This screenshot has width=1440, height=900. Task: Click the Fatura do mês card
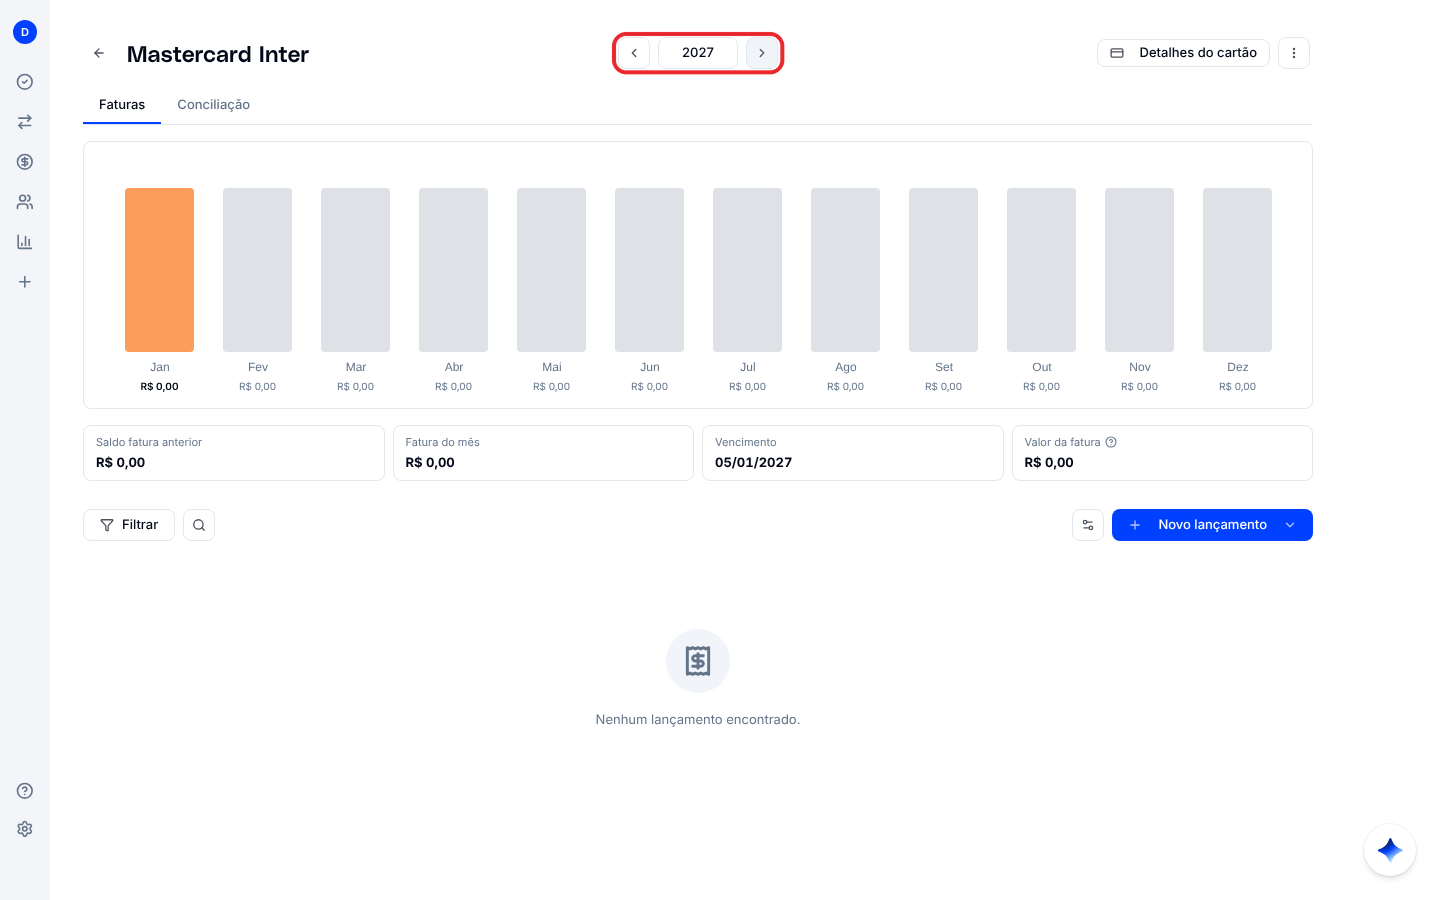543,453
